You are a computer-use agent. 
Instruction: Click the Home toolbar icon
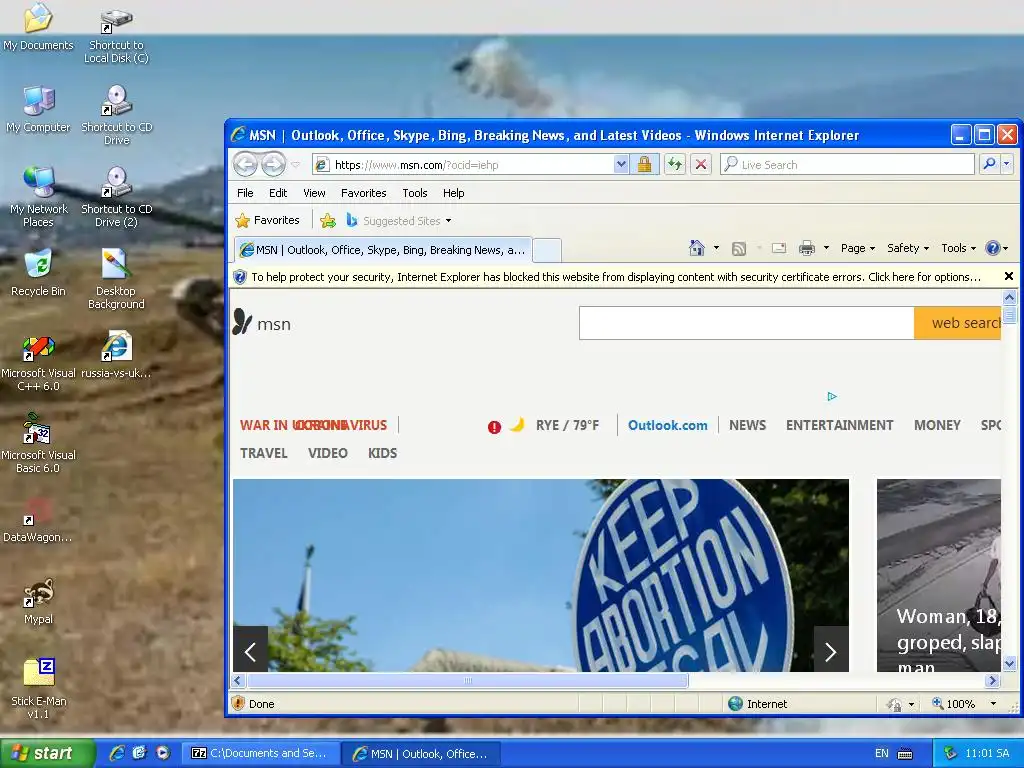click(x=697, y=248)
